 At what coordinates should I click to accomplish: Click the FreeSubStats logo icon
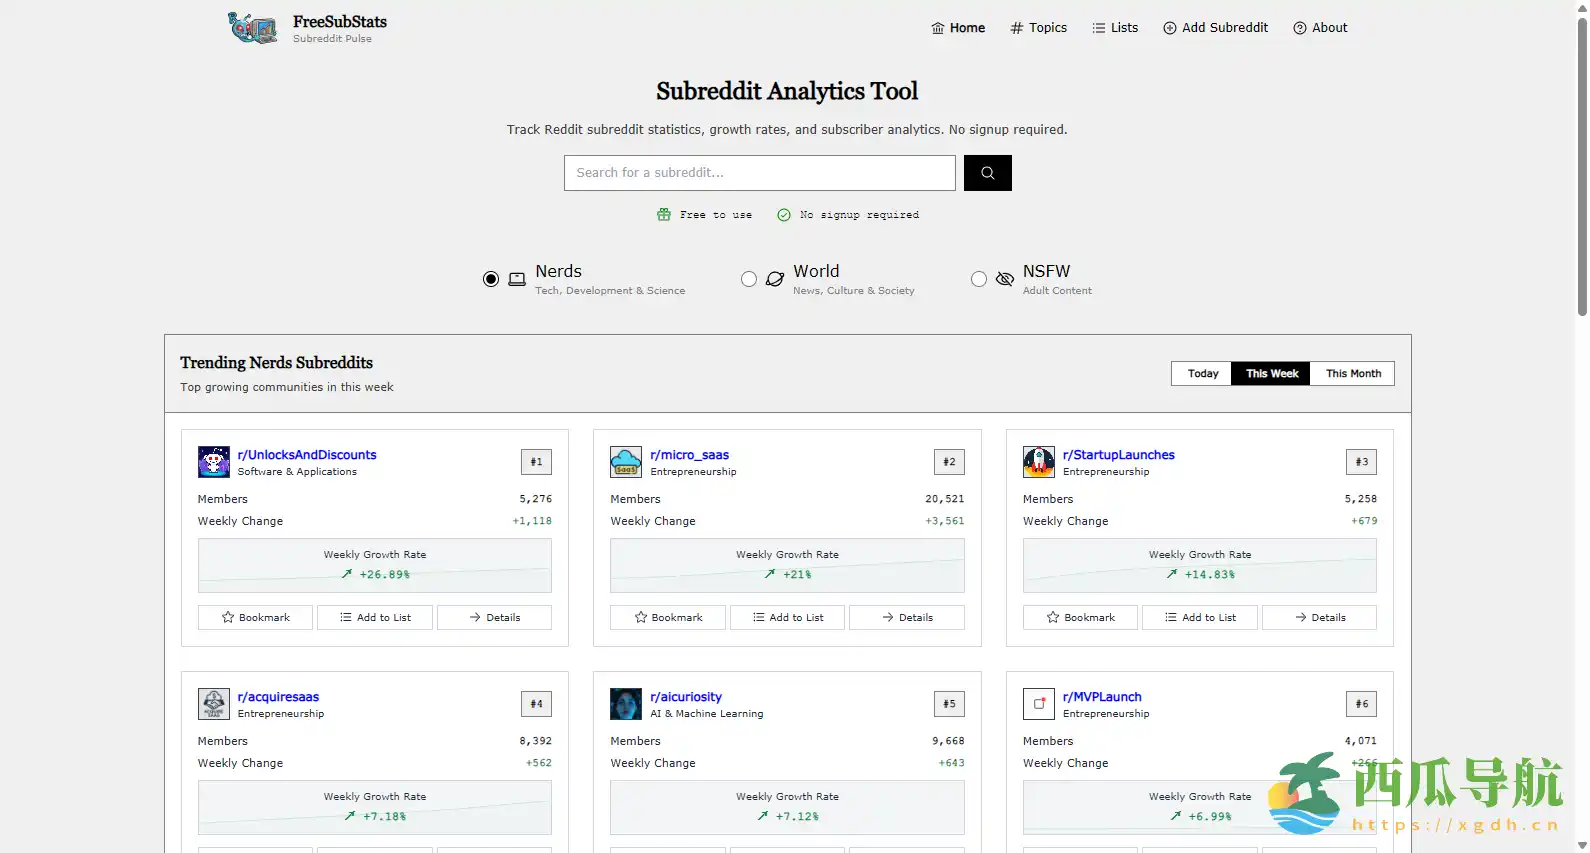[252, 28]
